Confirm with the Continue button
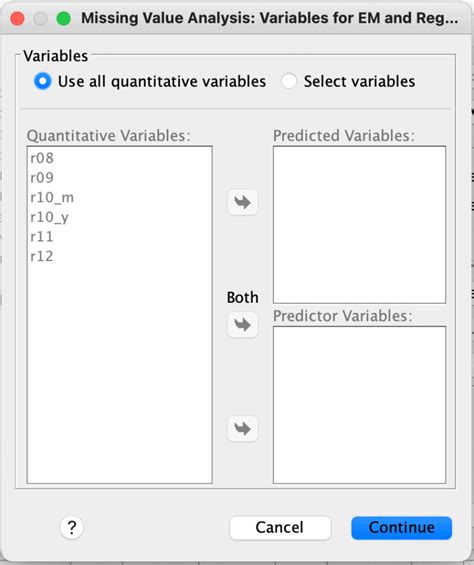The image size is (474, 565). [x=402, y=528]
